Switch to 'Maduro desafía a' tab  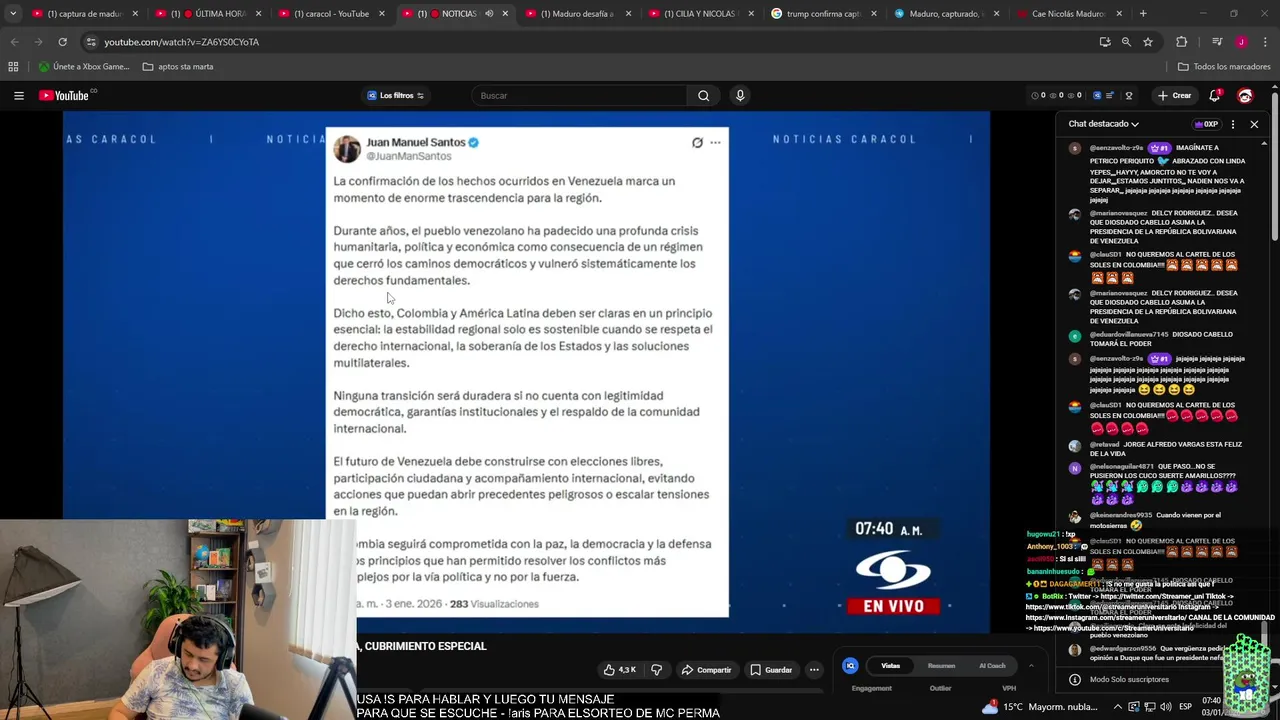577,14
